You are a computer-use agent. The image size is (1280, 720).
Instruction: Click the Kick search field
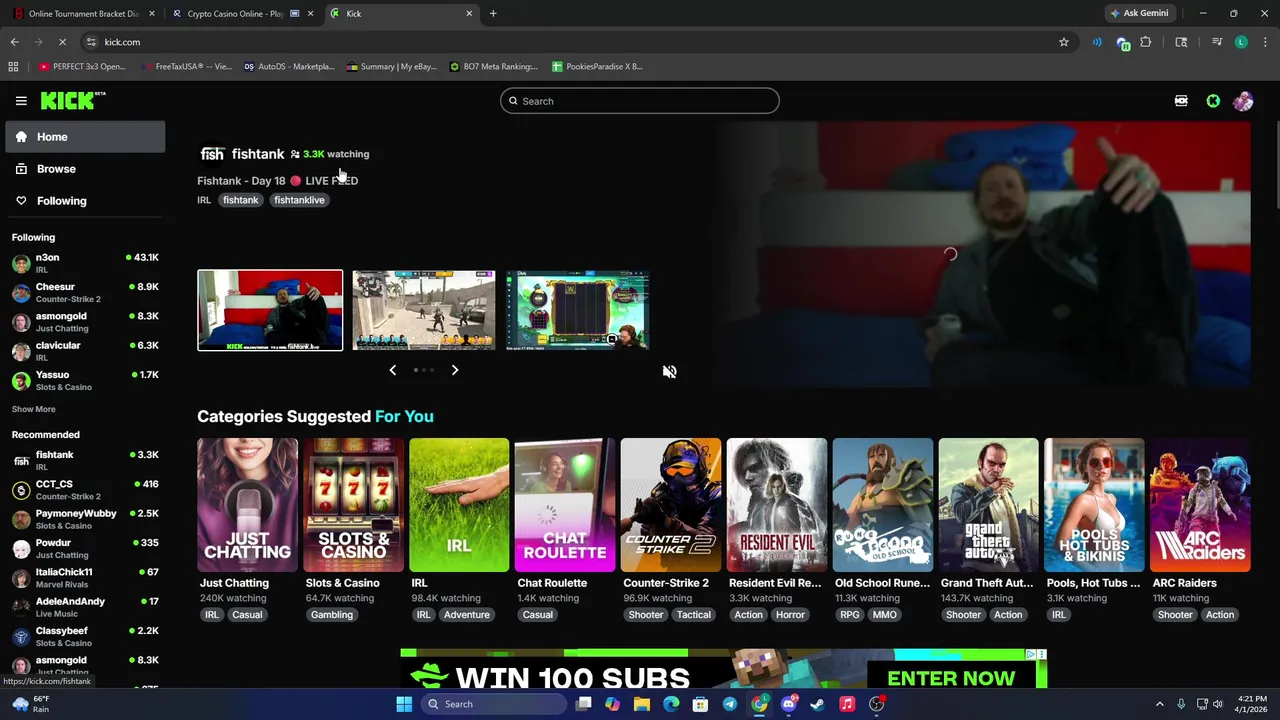pos(640,101)
